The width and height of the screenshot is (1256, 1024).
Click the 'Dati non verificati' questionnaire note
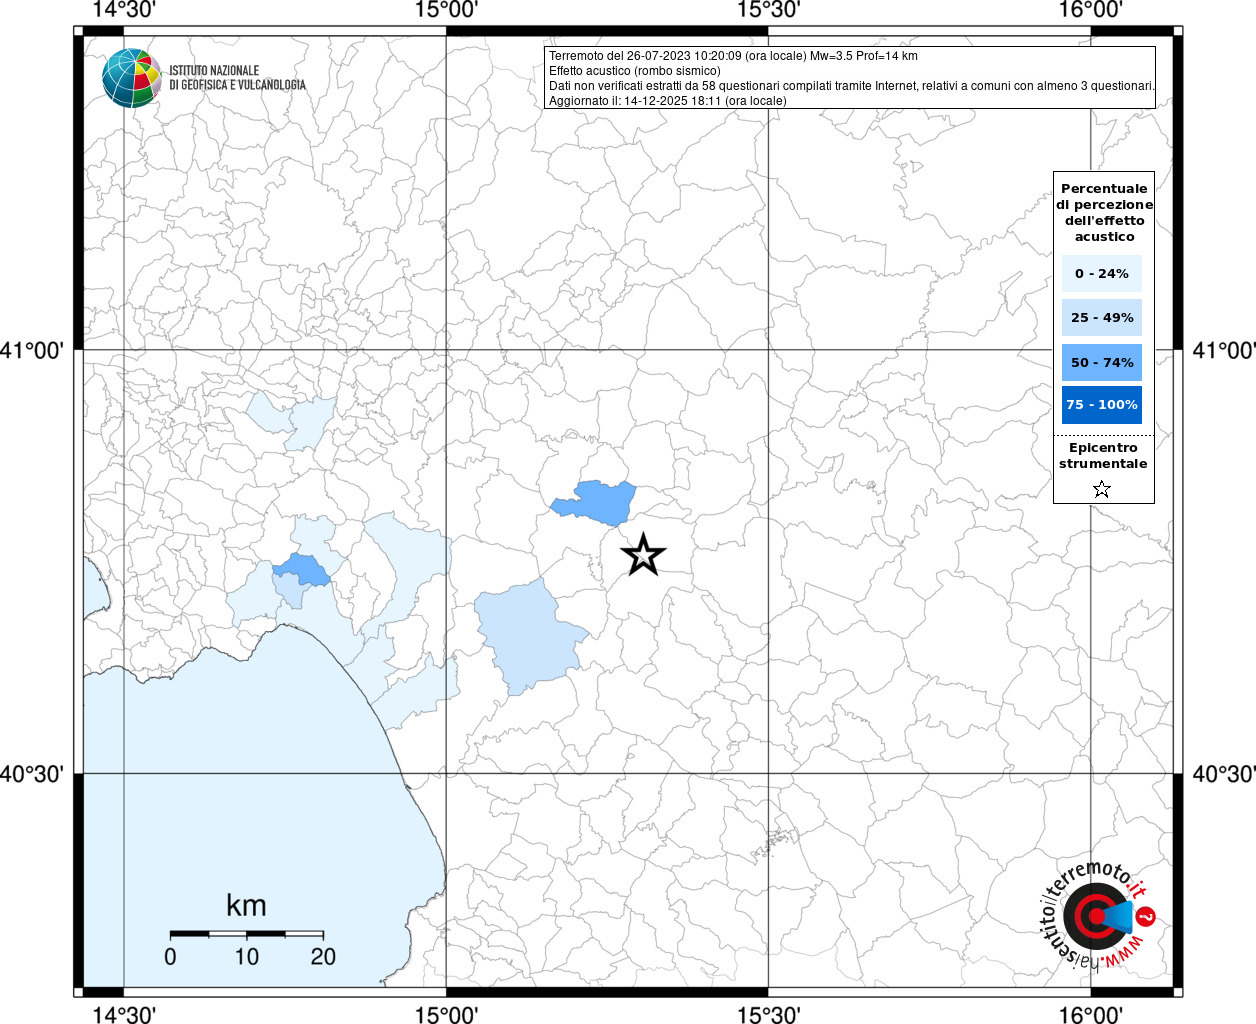[x=851, y=86]
